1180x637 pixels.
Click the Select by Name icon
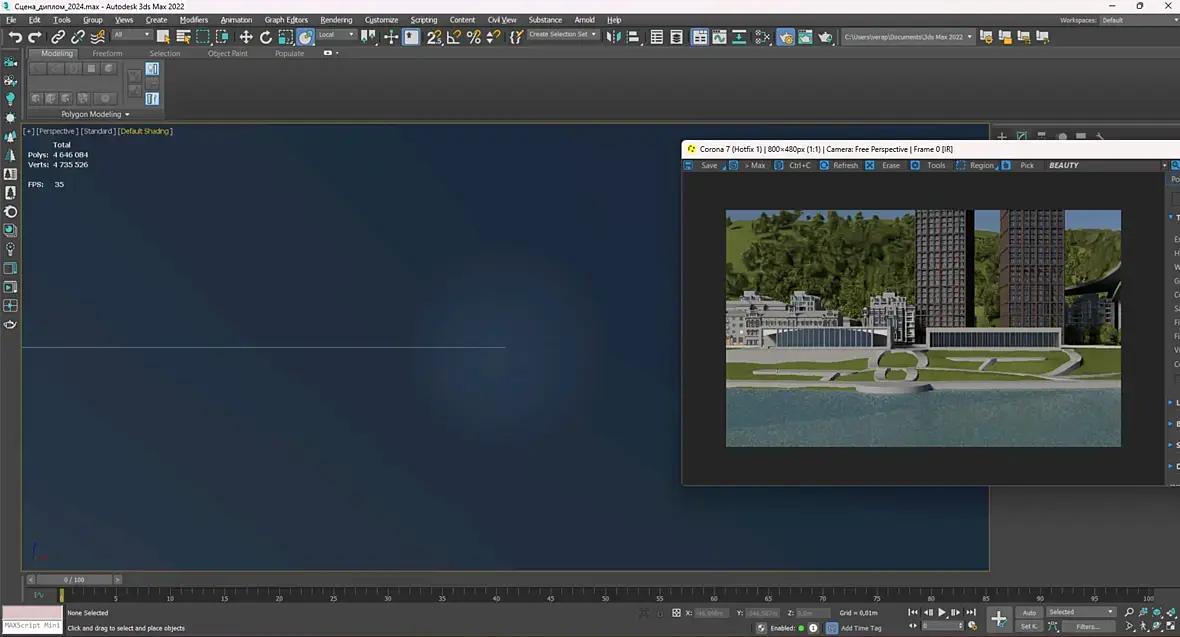(x=184, y=37)
